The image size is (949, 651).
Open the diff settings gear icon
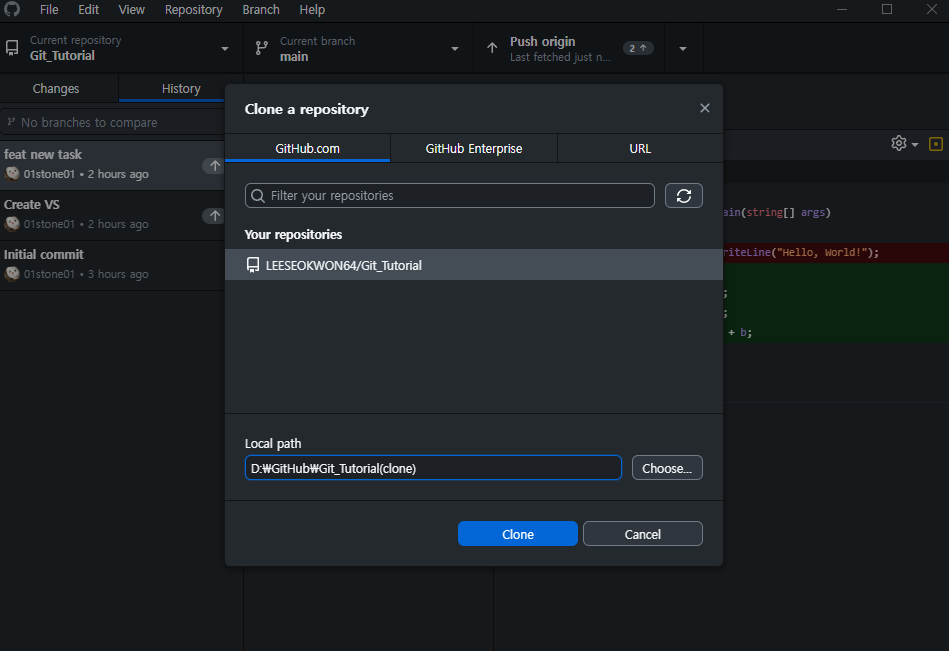coord(899,143)
